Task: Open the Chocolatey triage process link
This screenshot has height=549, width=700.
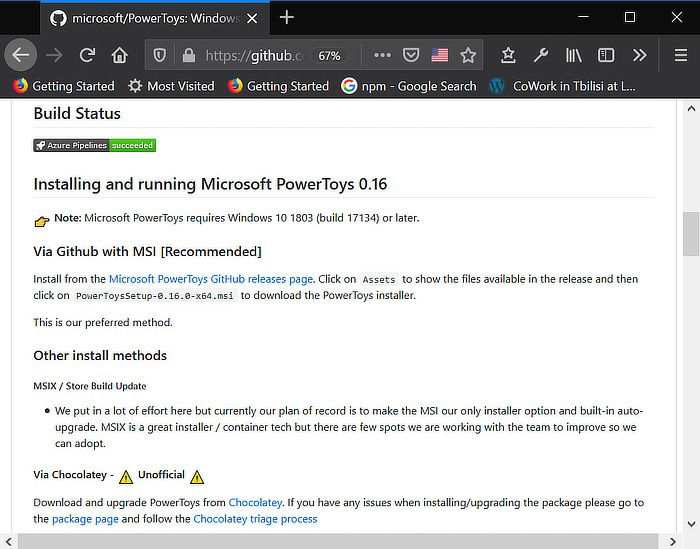Action: pyautogui.click(x=255, y=519)
